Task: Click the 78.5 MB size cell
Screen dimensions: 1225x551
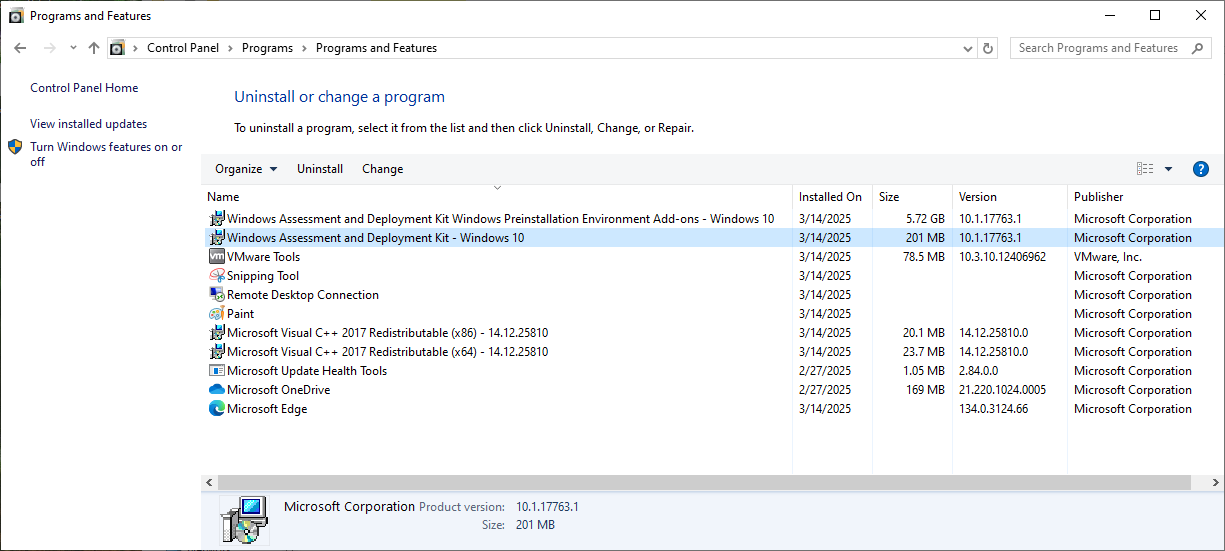Action: pyautogui.click(x=924, y=257)
